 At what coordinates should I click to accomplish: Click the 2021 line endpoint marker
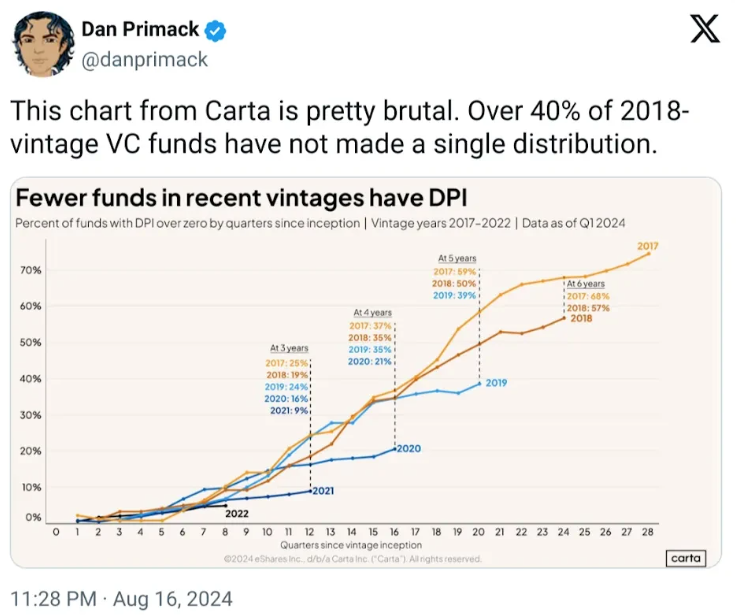pyautogui.click(x=311, y=491)
